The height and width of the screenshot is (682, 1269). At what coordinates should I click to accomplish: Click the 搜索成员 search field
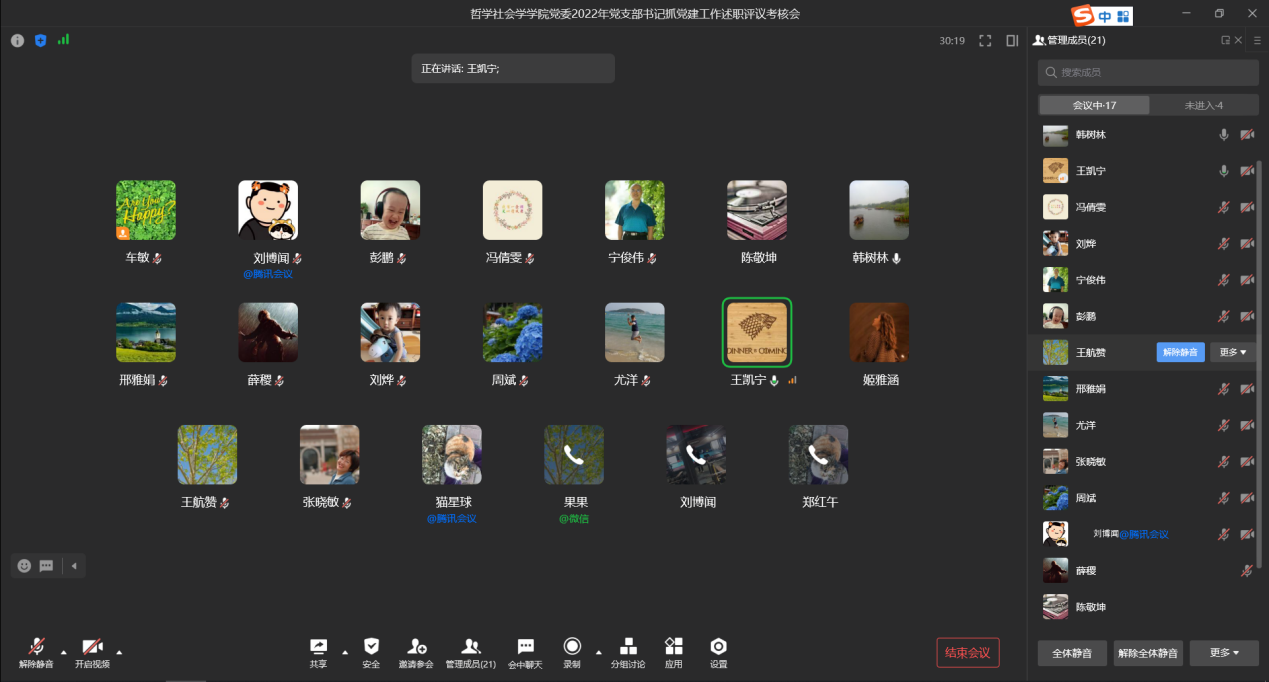point(1148,72)
